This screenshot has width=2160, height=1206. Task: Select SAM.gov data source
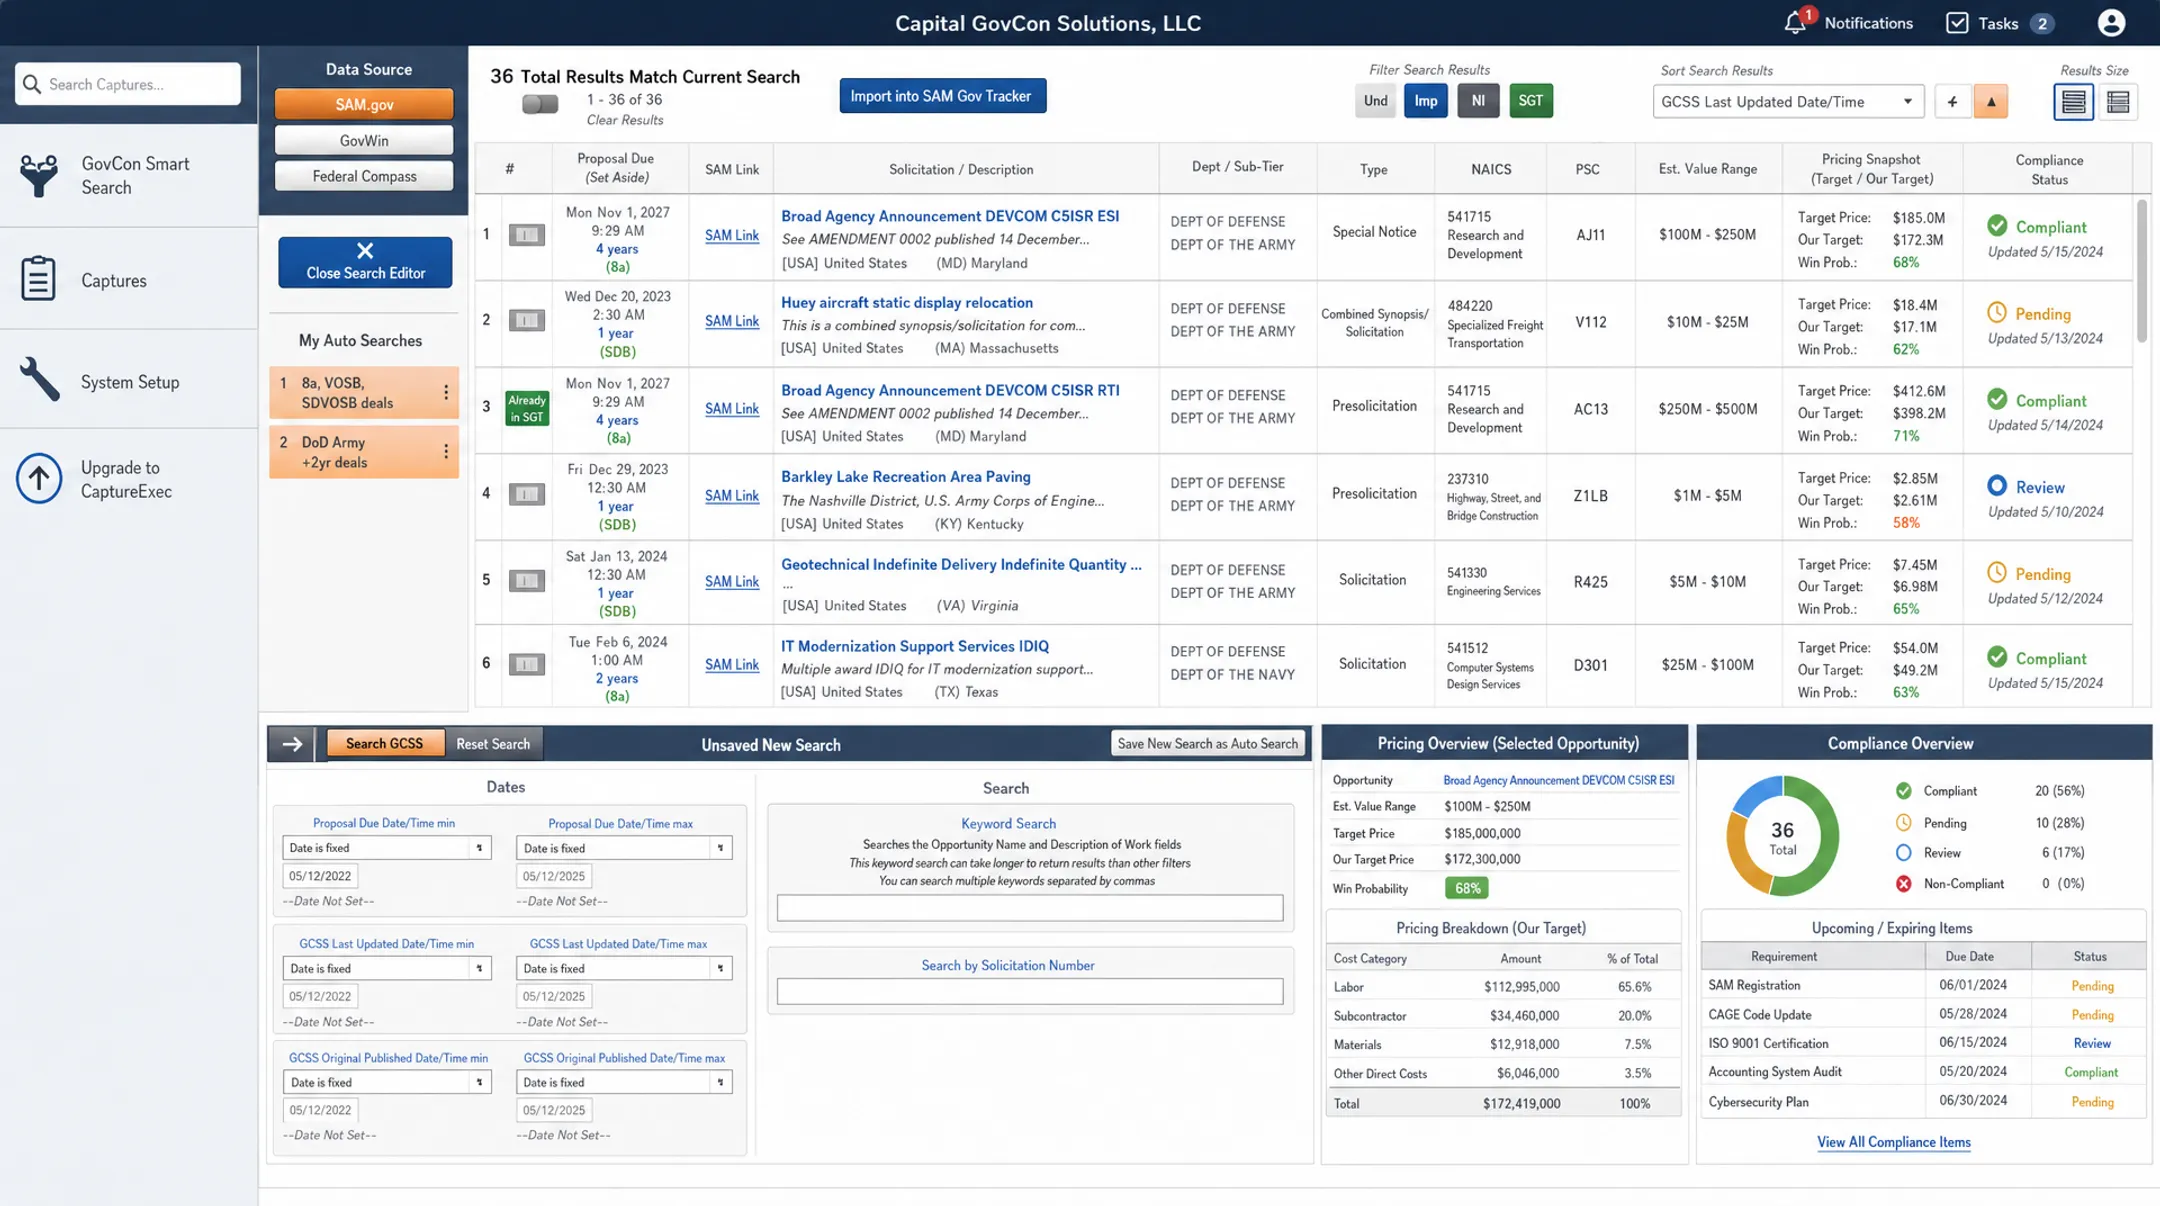(x=364, y=104)
